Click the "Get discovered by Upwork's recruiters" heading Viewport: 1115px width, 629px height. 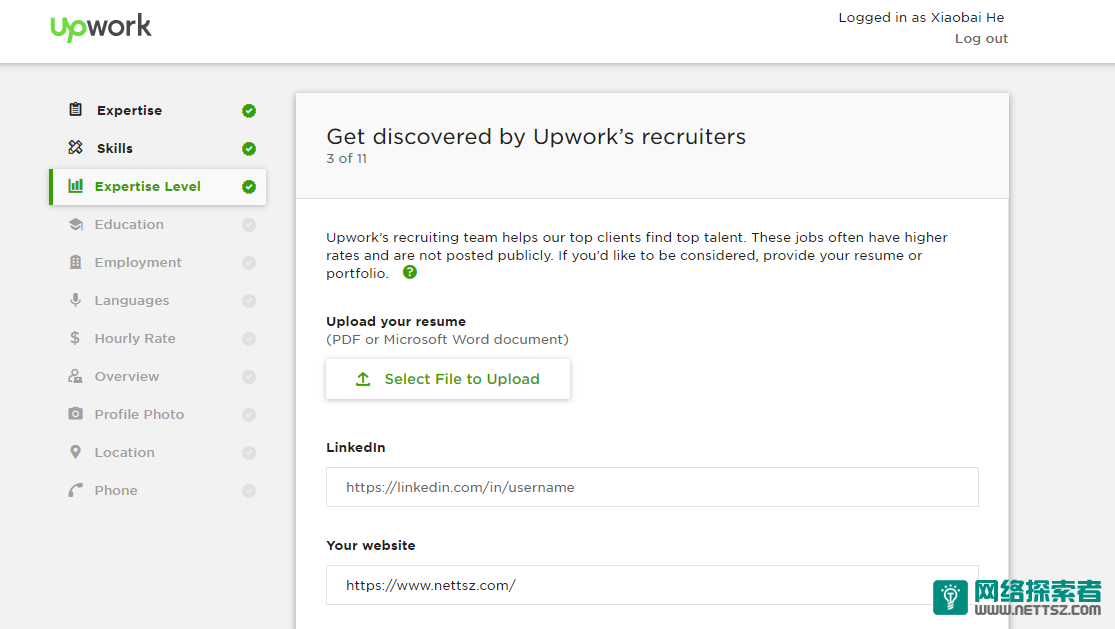coord(536,136)
